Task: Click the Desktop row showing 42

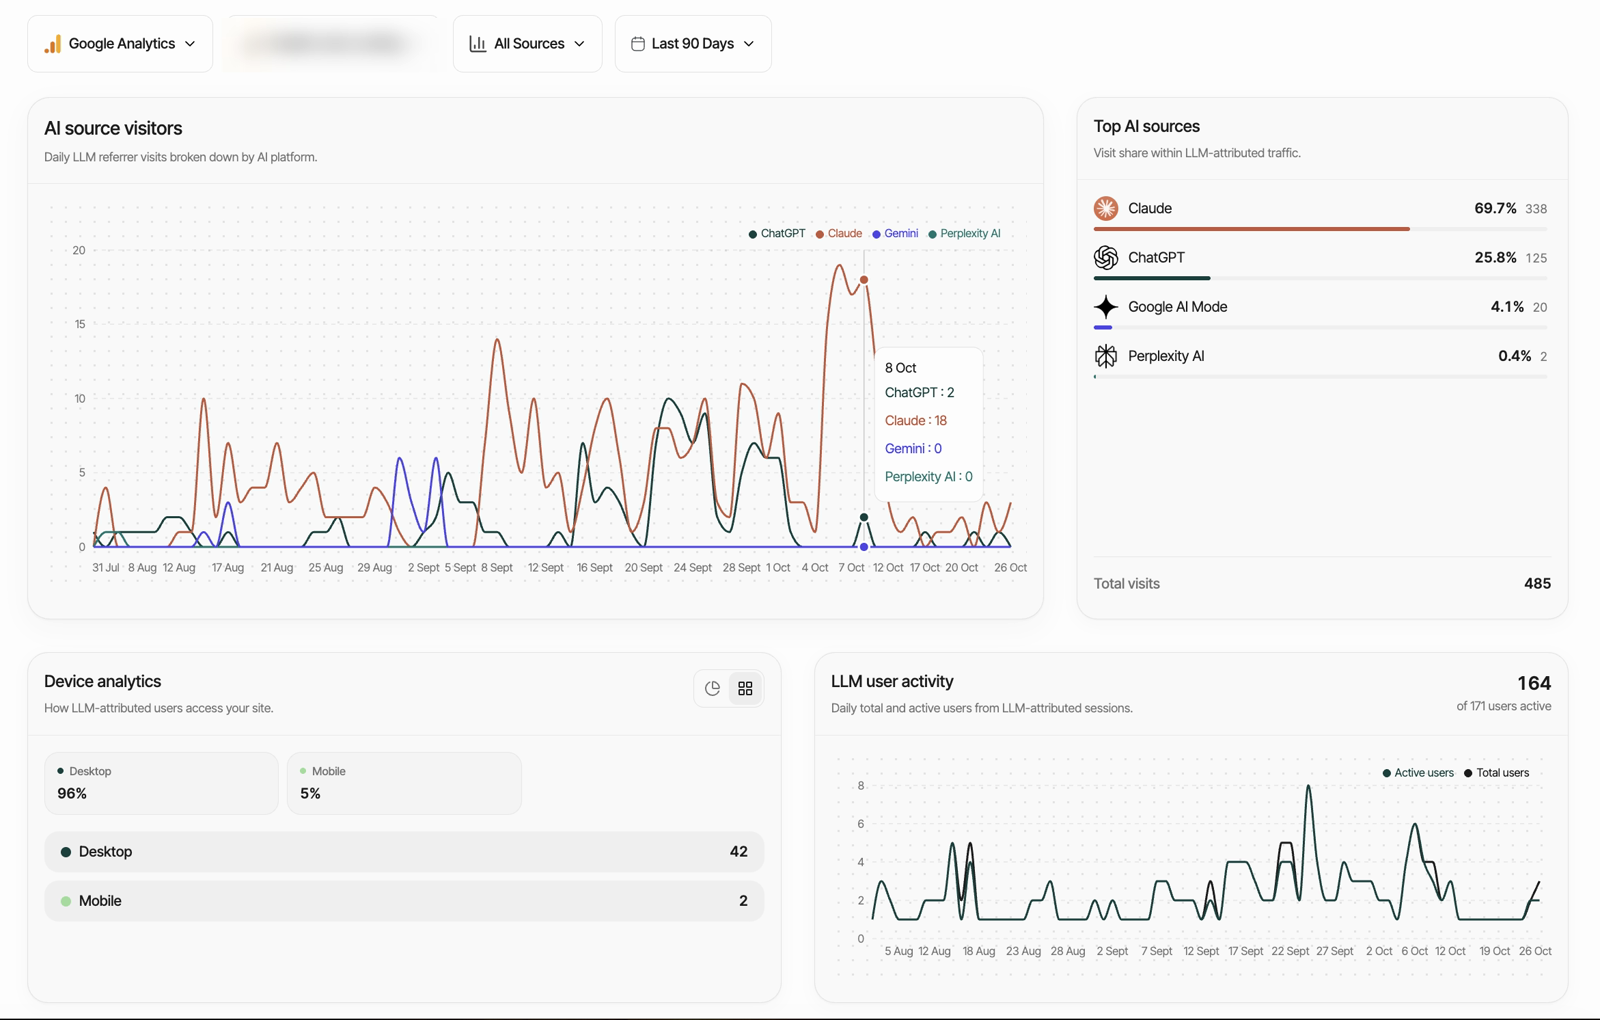Action: (x=404, y=852)
